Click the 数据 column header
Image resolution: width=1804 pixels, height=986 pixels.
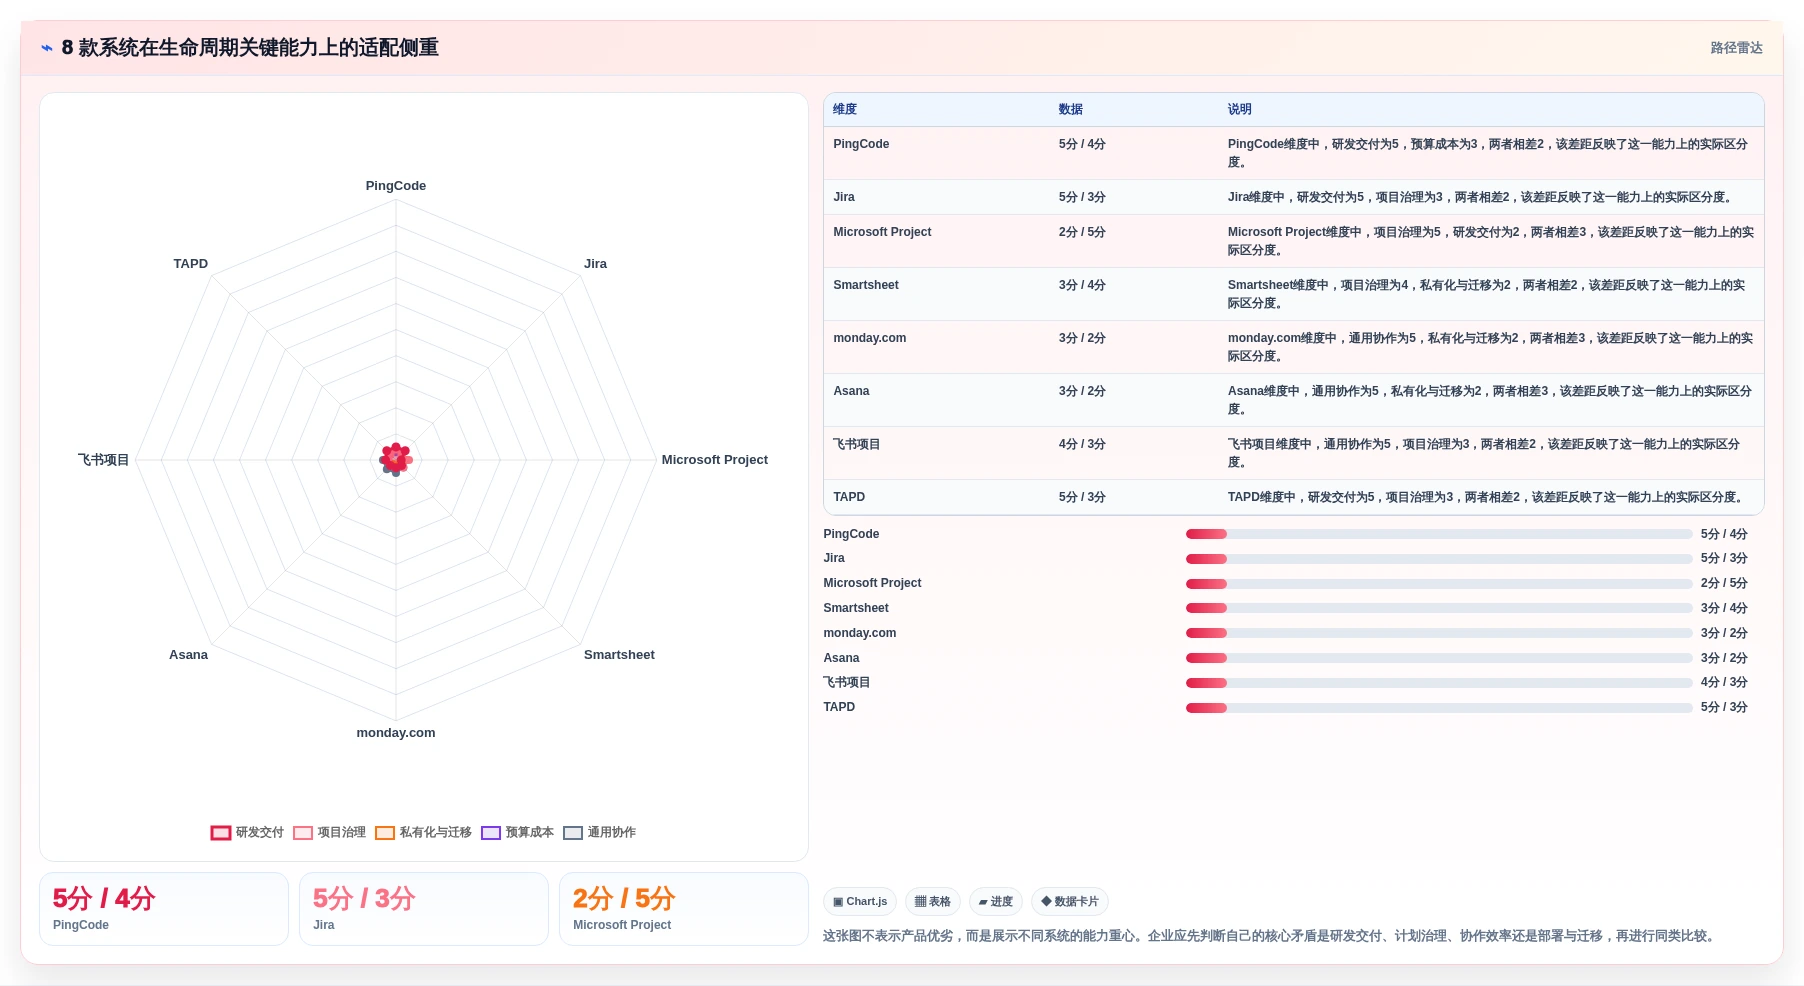click(x=1071, y=110)
